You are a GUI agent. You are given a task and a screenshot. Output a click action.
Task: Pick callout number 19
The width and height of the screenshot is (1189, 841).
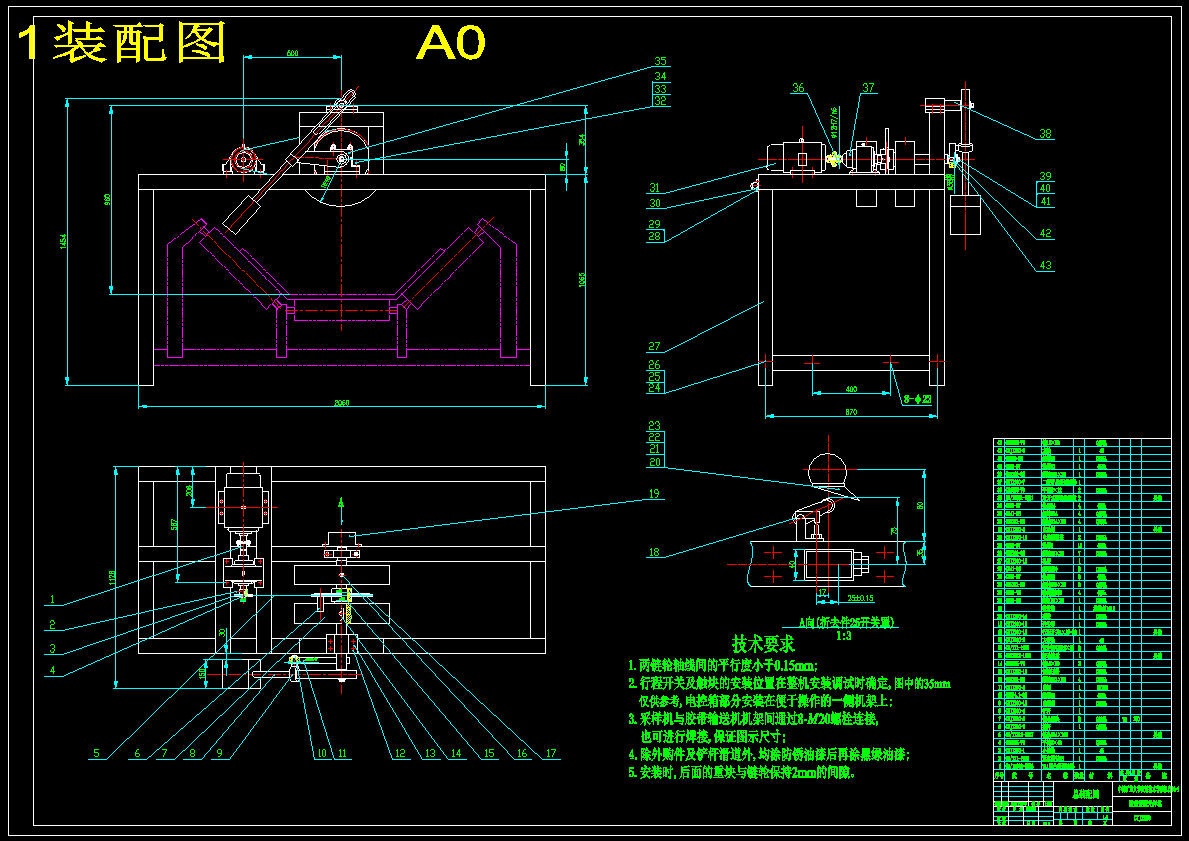[x=654, y=494]
